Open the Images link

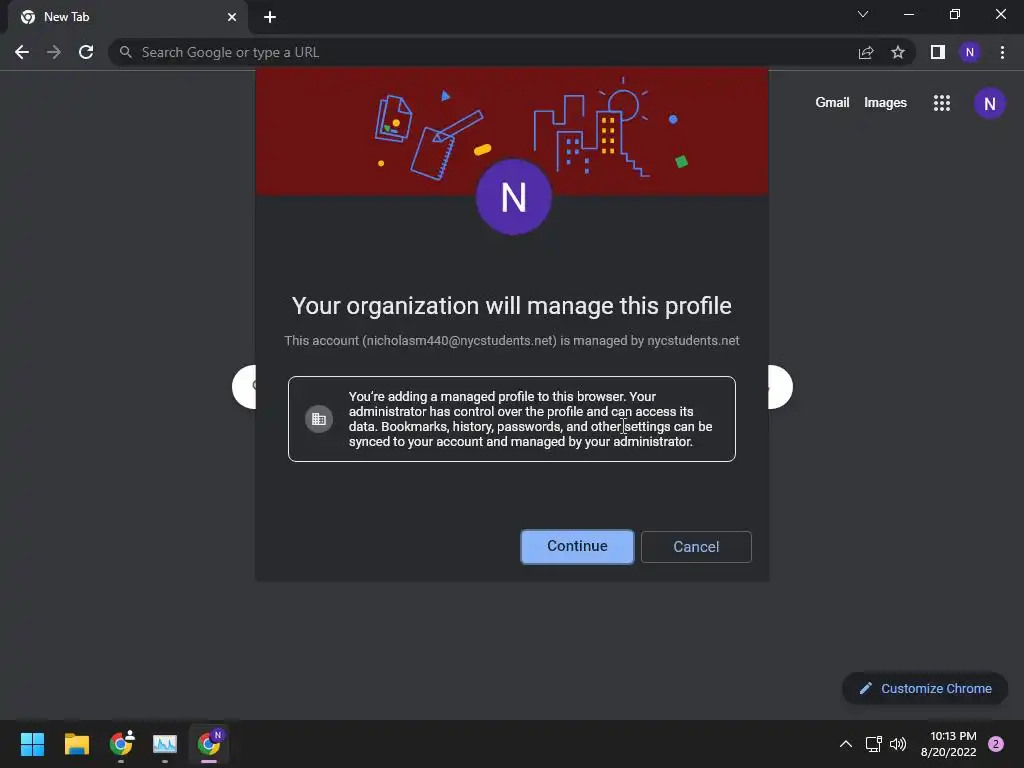(x=885, y=103)
